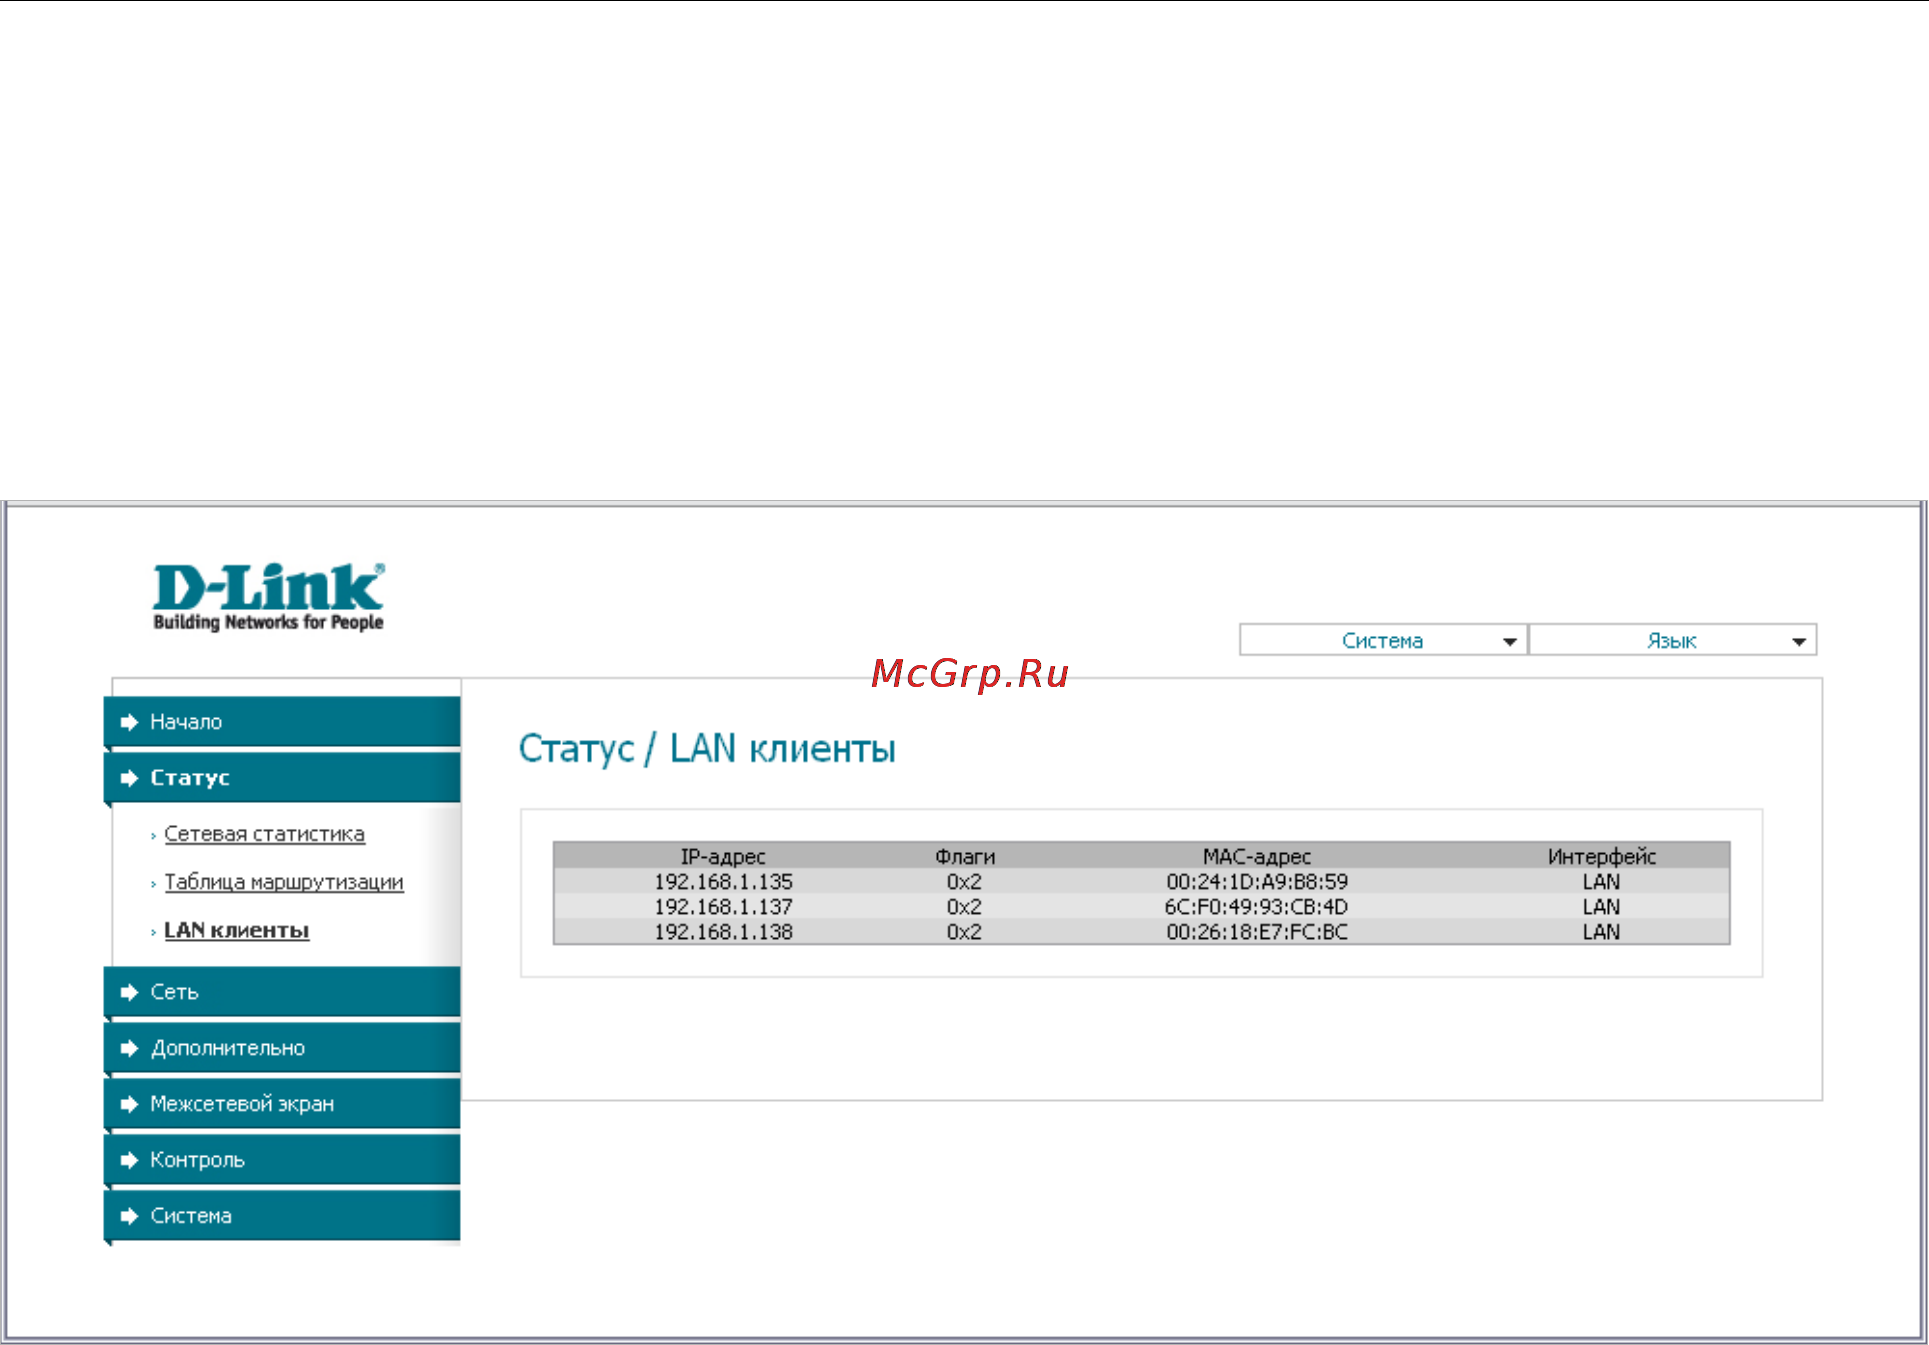The width and height of the screenshot is (1929, 1345).
Task: Click the arrow icon beside Сеть
Action: 129,992
